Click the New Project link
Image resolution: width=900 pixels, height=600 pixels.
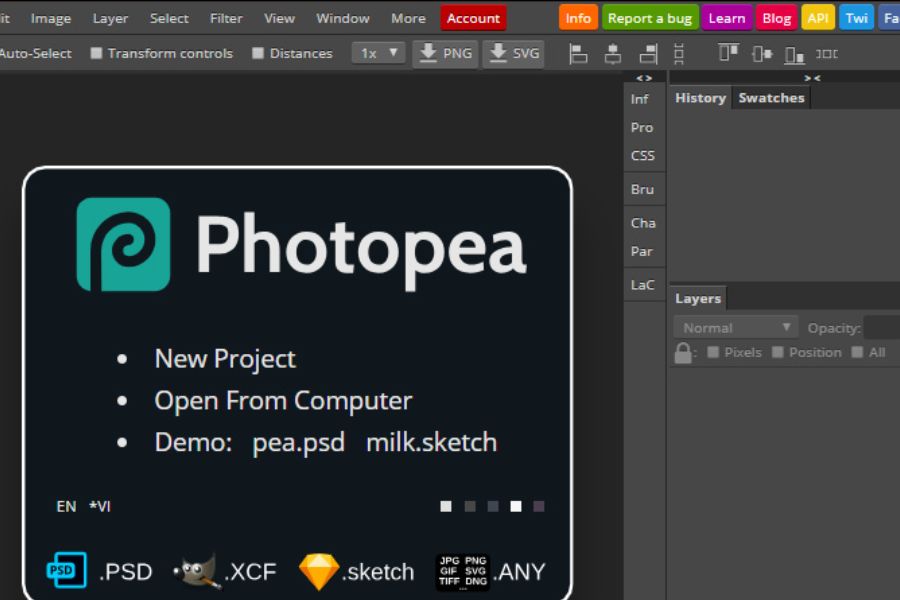point(225,359)
